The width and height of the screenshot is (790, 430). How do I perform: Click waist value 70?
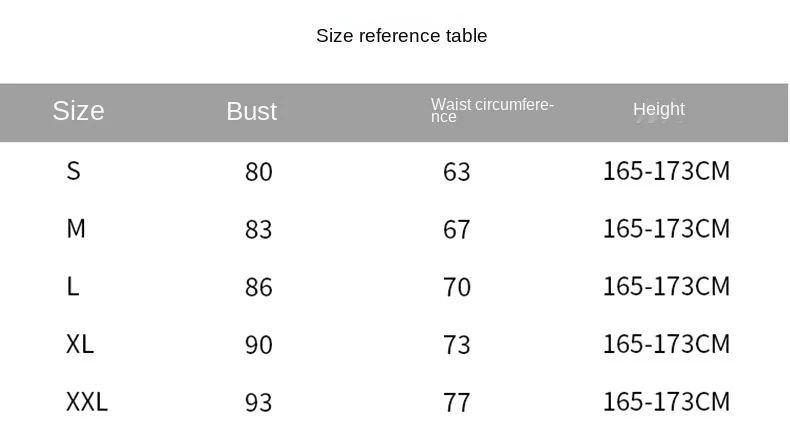pos(456,288)
